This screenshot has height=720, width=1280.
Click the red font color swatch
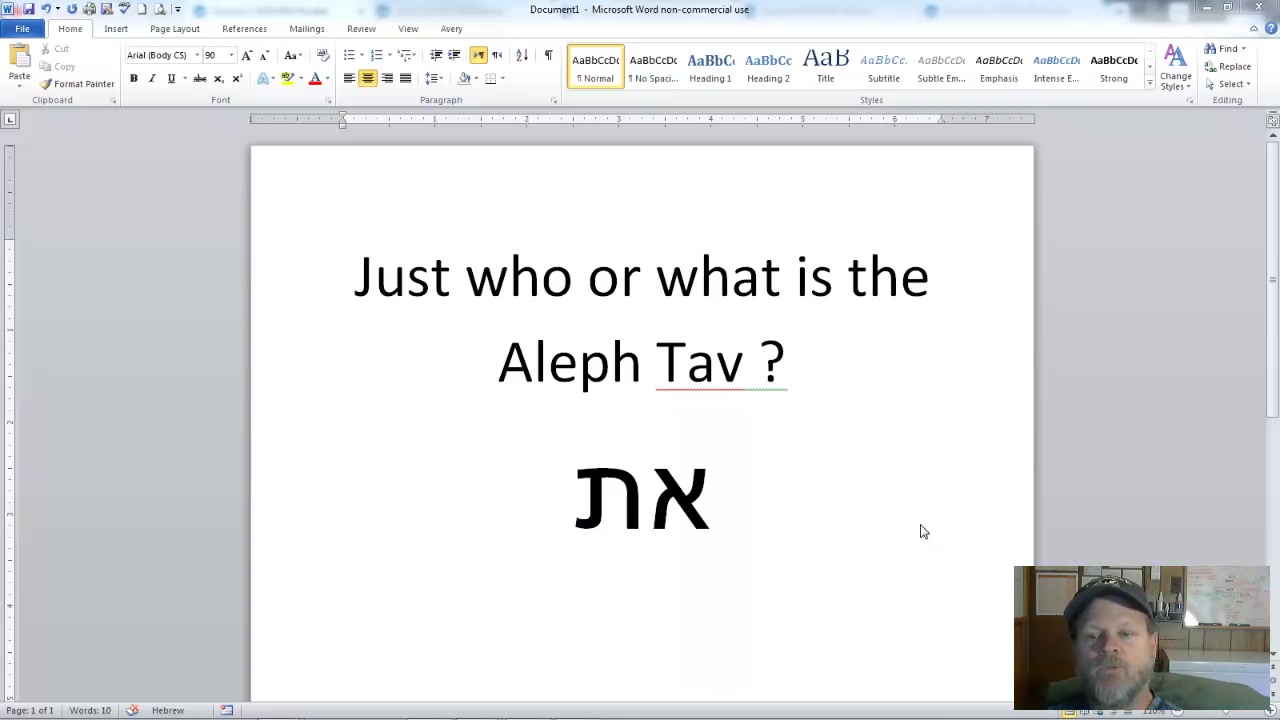(315, 78)
